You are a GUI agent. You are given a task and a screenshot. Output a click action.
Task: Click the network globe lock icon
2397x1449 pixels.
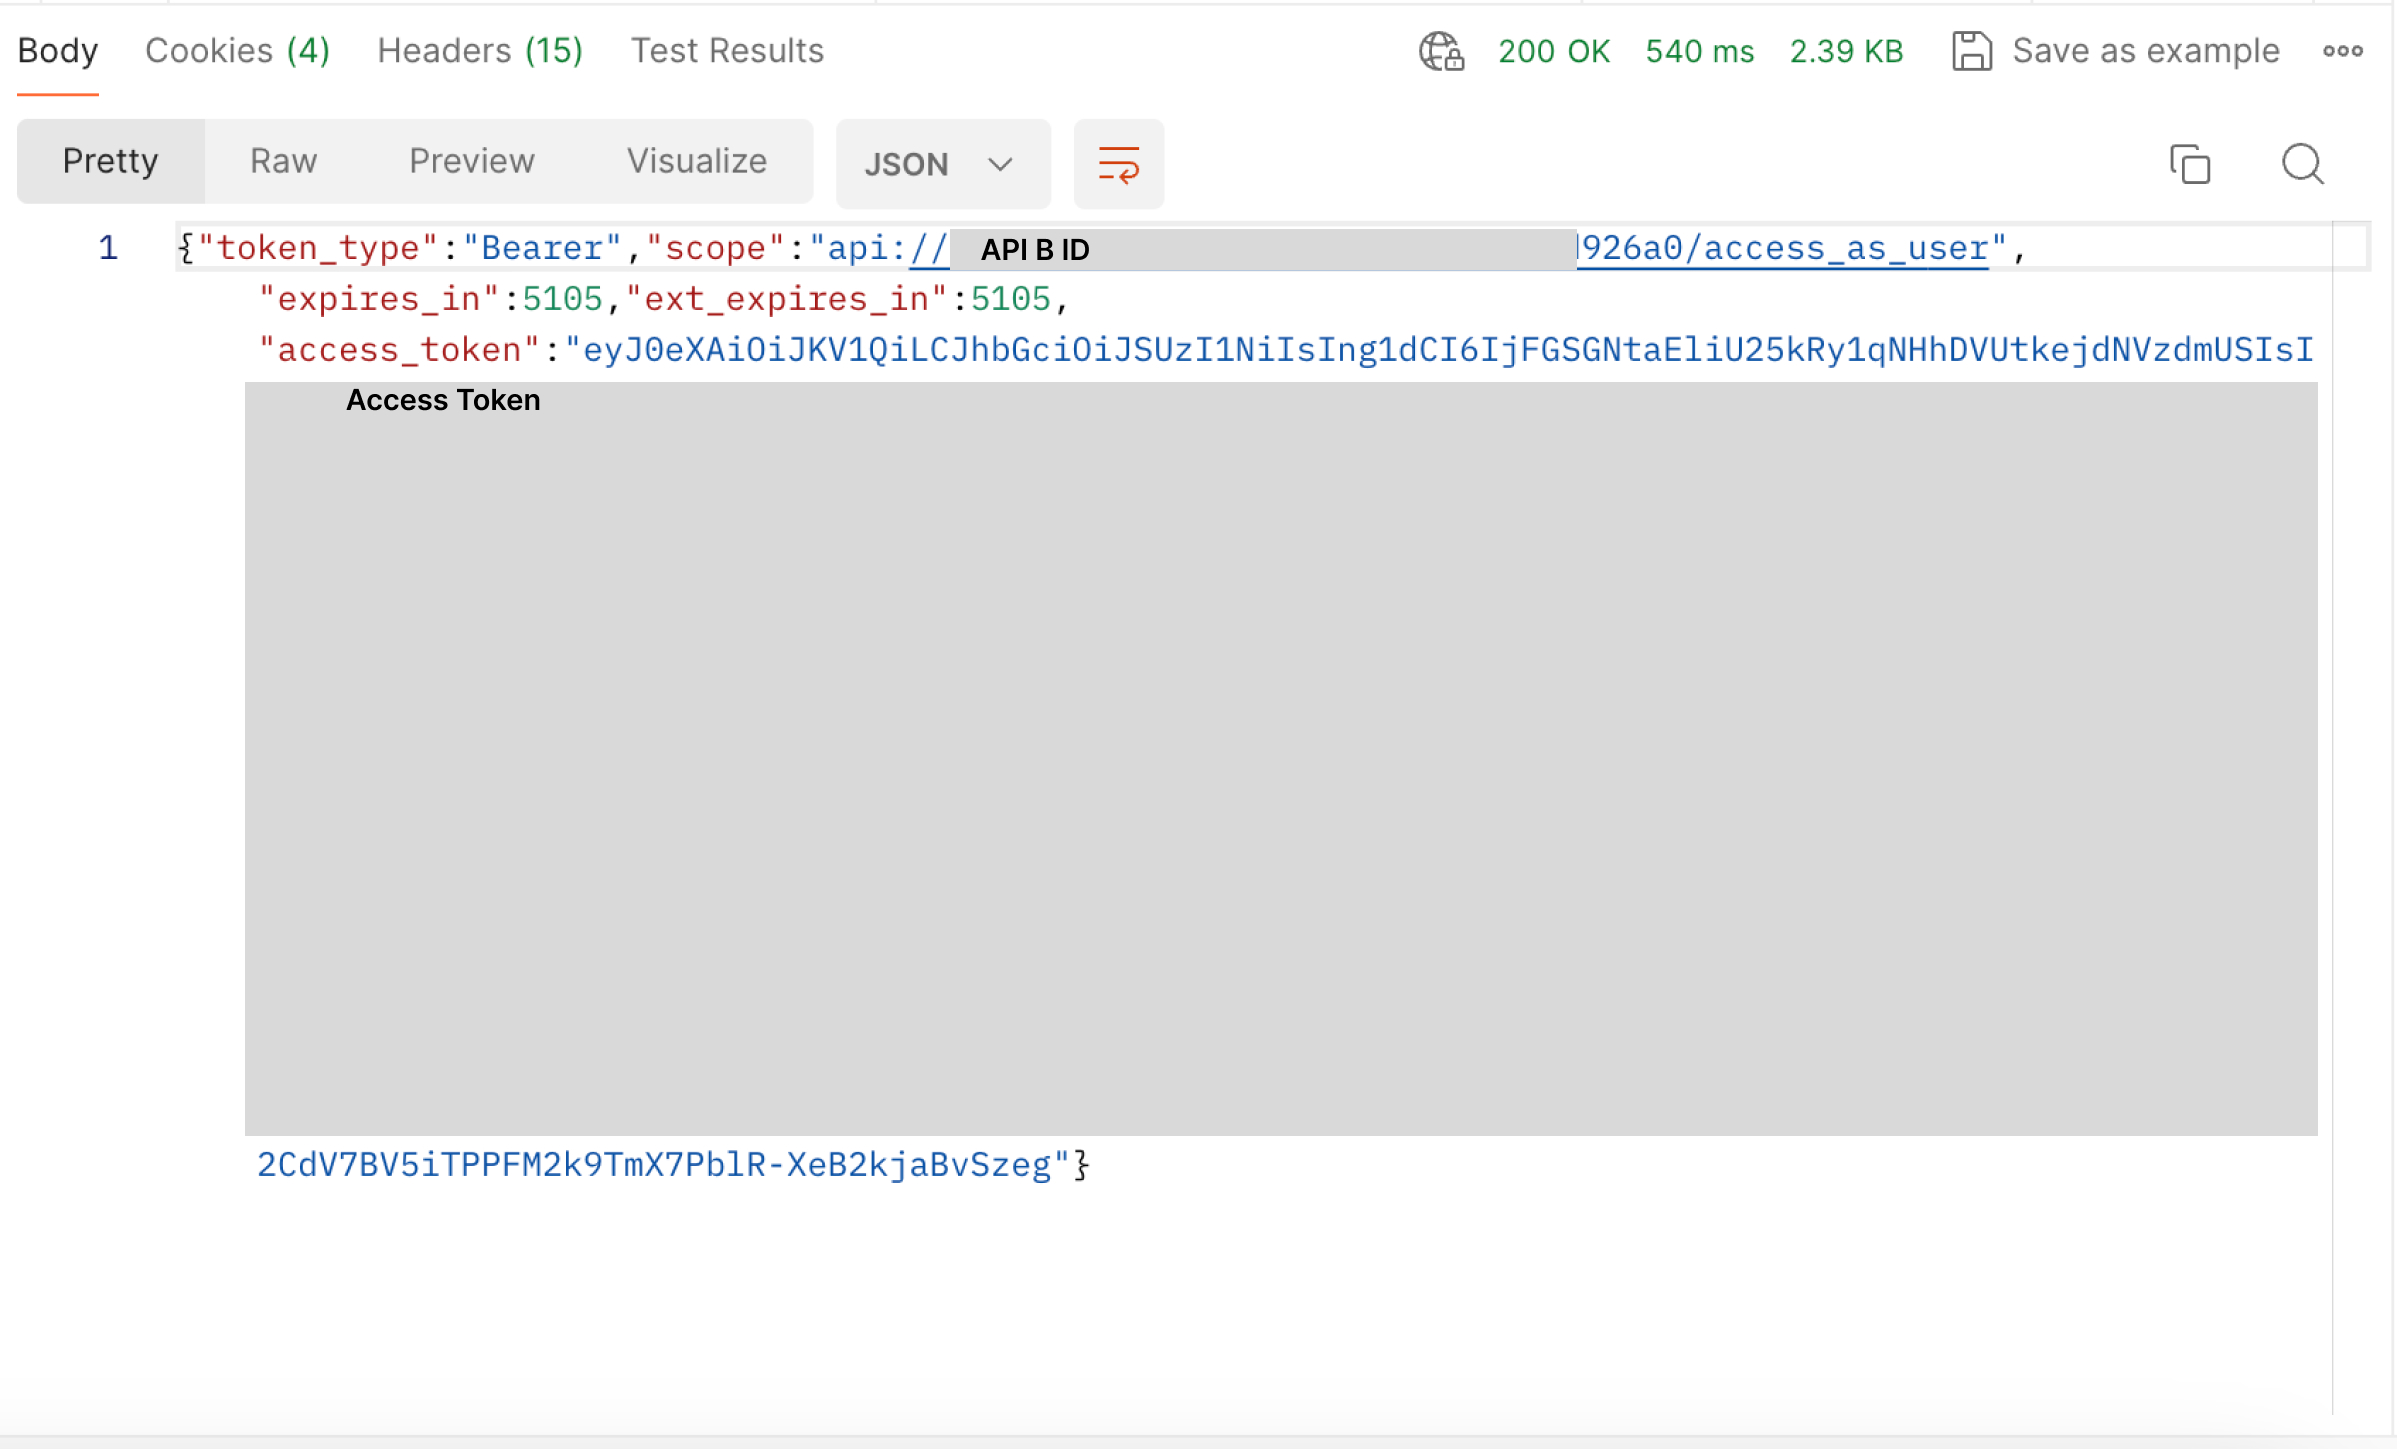pos(1441,51)
